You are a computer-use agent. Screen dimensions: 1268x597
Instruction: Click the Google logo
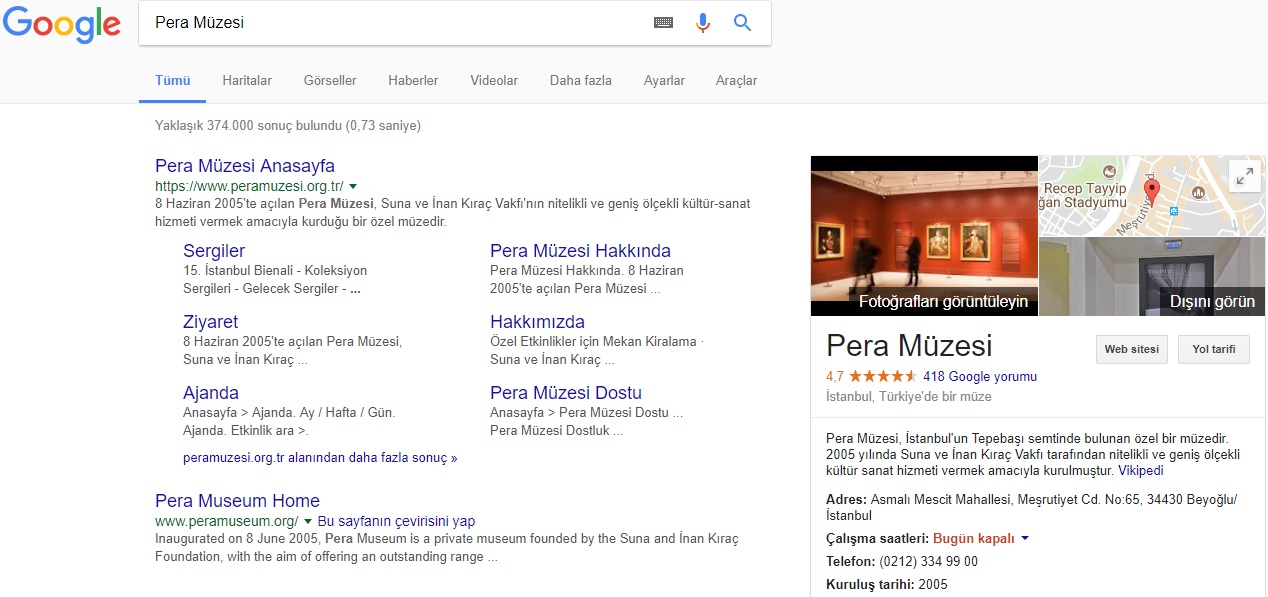[61, 23]
